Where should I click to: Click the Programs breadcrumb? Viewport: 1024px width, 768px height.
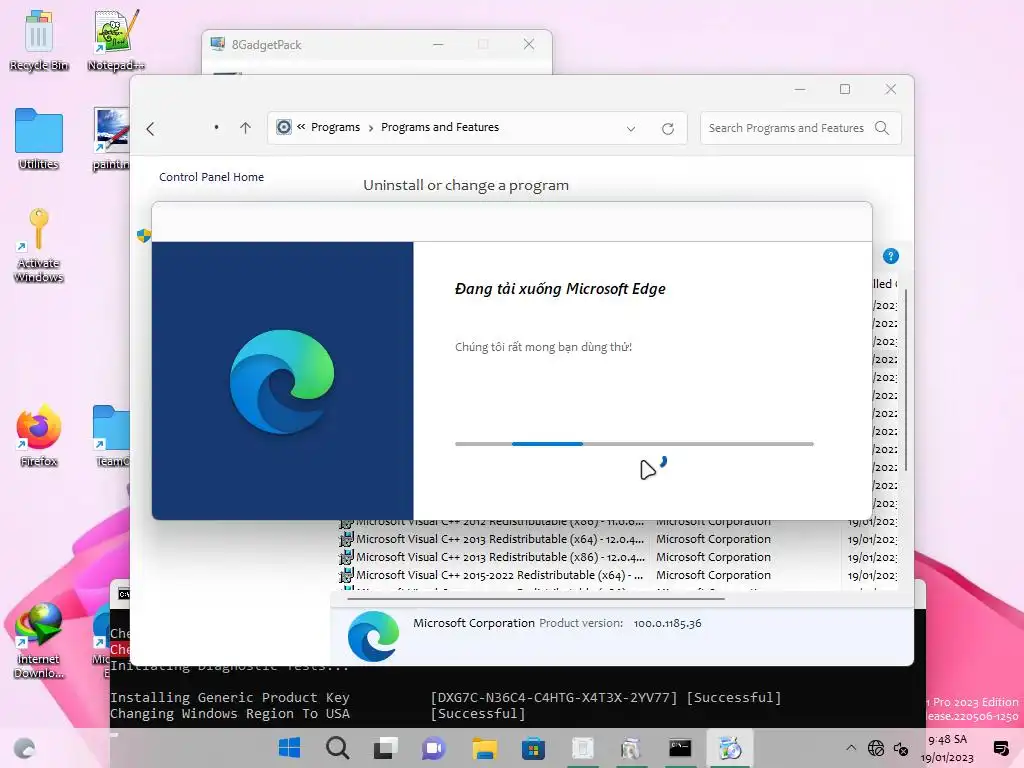pyautogui.click(x=335, y=127)
